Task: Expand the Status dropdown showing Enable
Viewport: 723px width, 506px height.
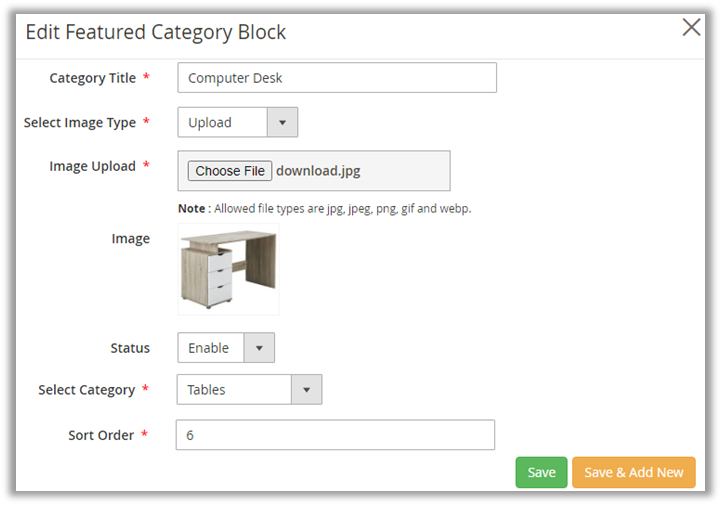Action: pyautogui.click(x=225, y=348)
